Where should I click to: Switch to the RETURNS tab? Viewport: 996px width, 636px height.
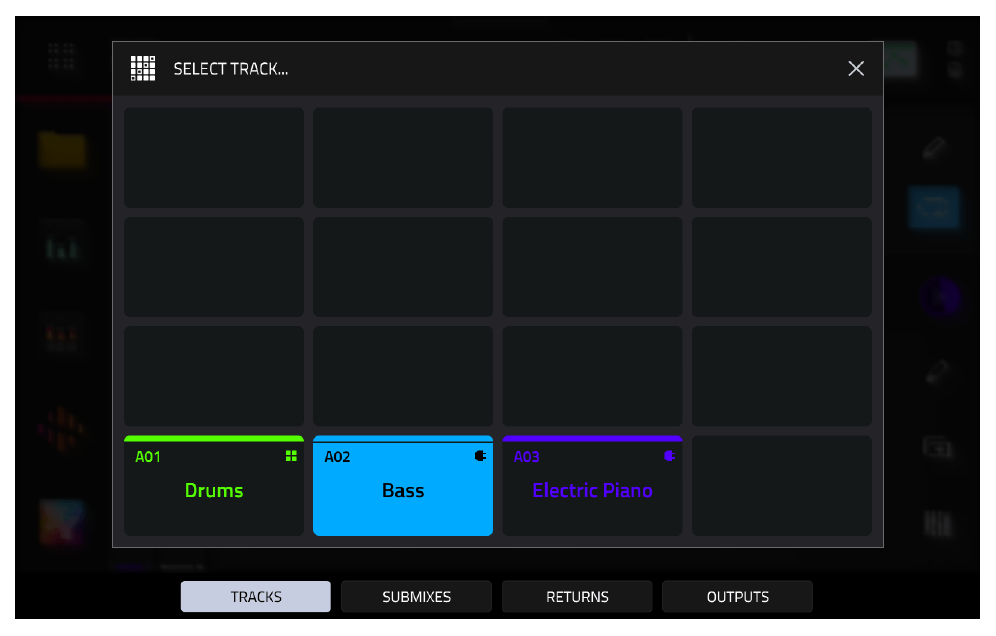click(x=577, y=597)
